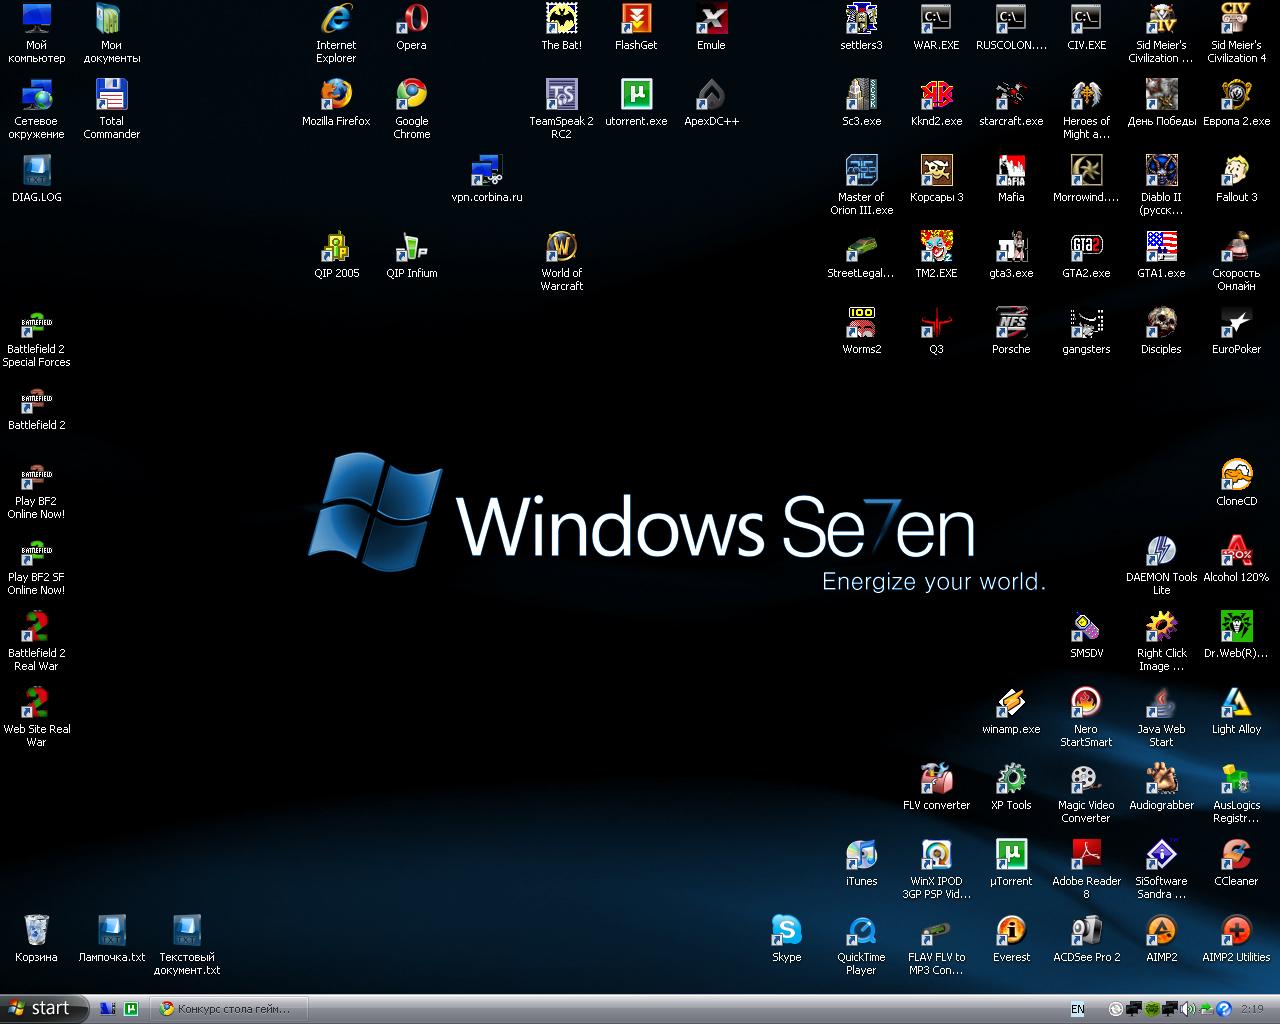The width and height of the screenshot is (1280, 1024).
Task: Launch uTorrent from the quick launch bar
Action: (131, 1009)
